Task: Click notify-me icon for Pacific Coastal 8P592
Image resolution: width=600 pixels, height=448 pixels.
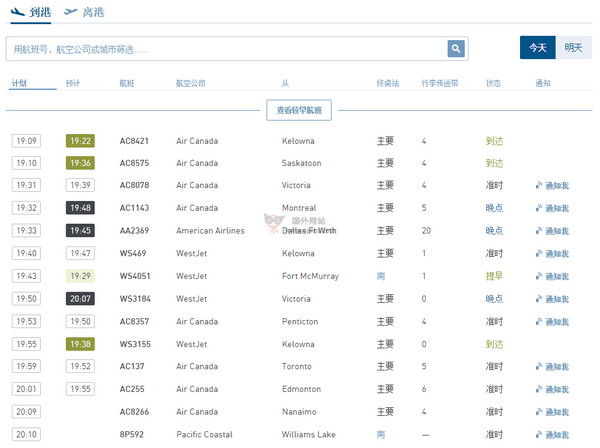Action: click(540, 435)
